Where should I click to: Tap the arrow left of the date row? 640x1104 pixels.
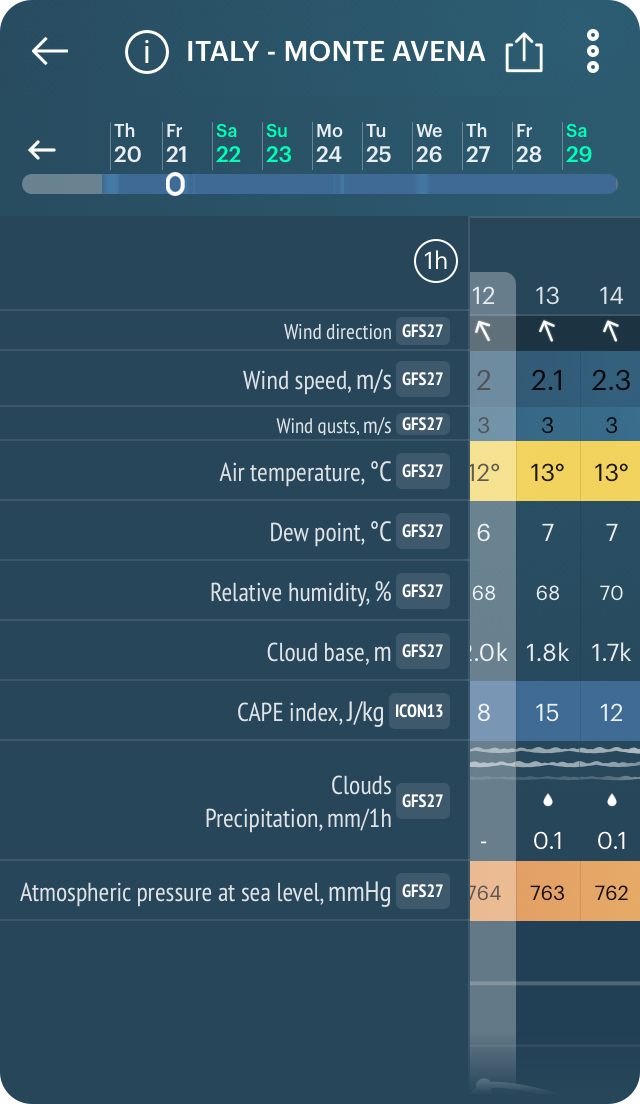41,149
